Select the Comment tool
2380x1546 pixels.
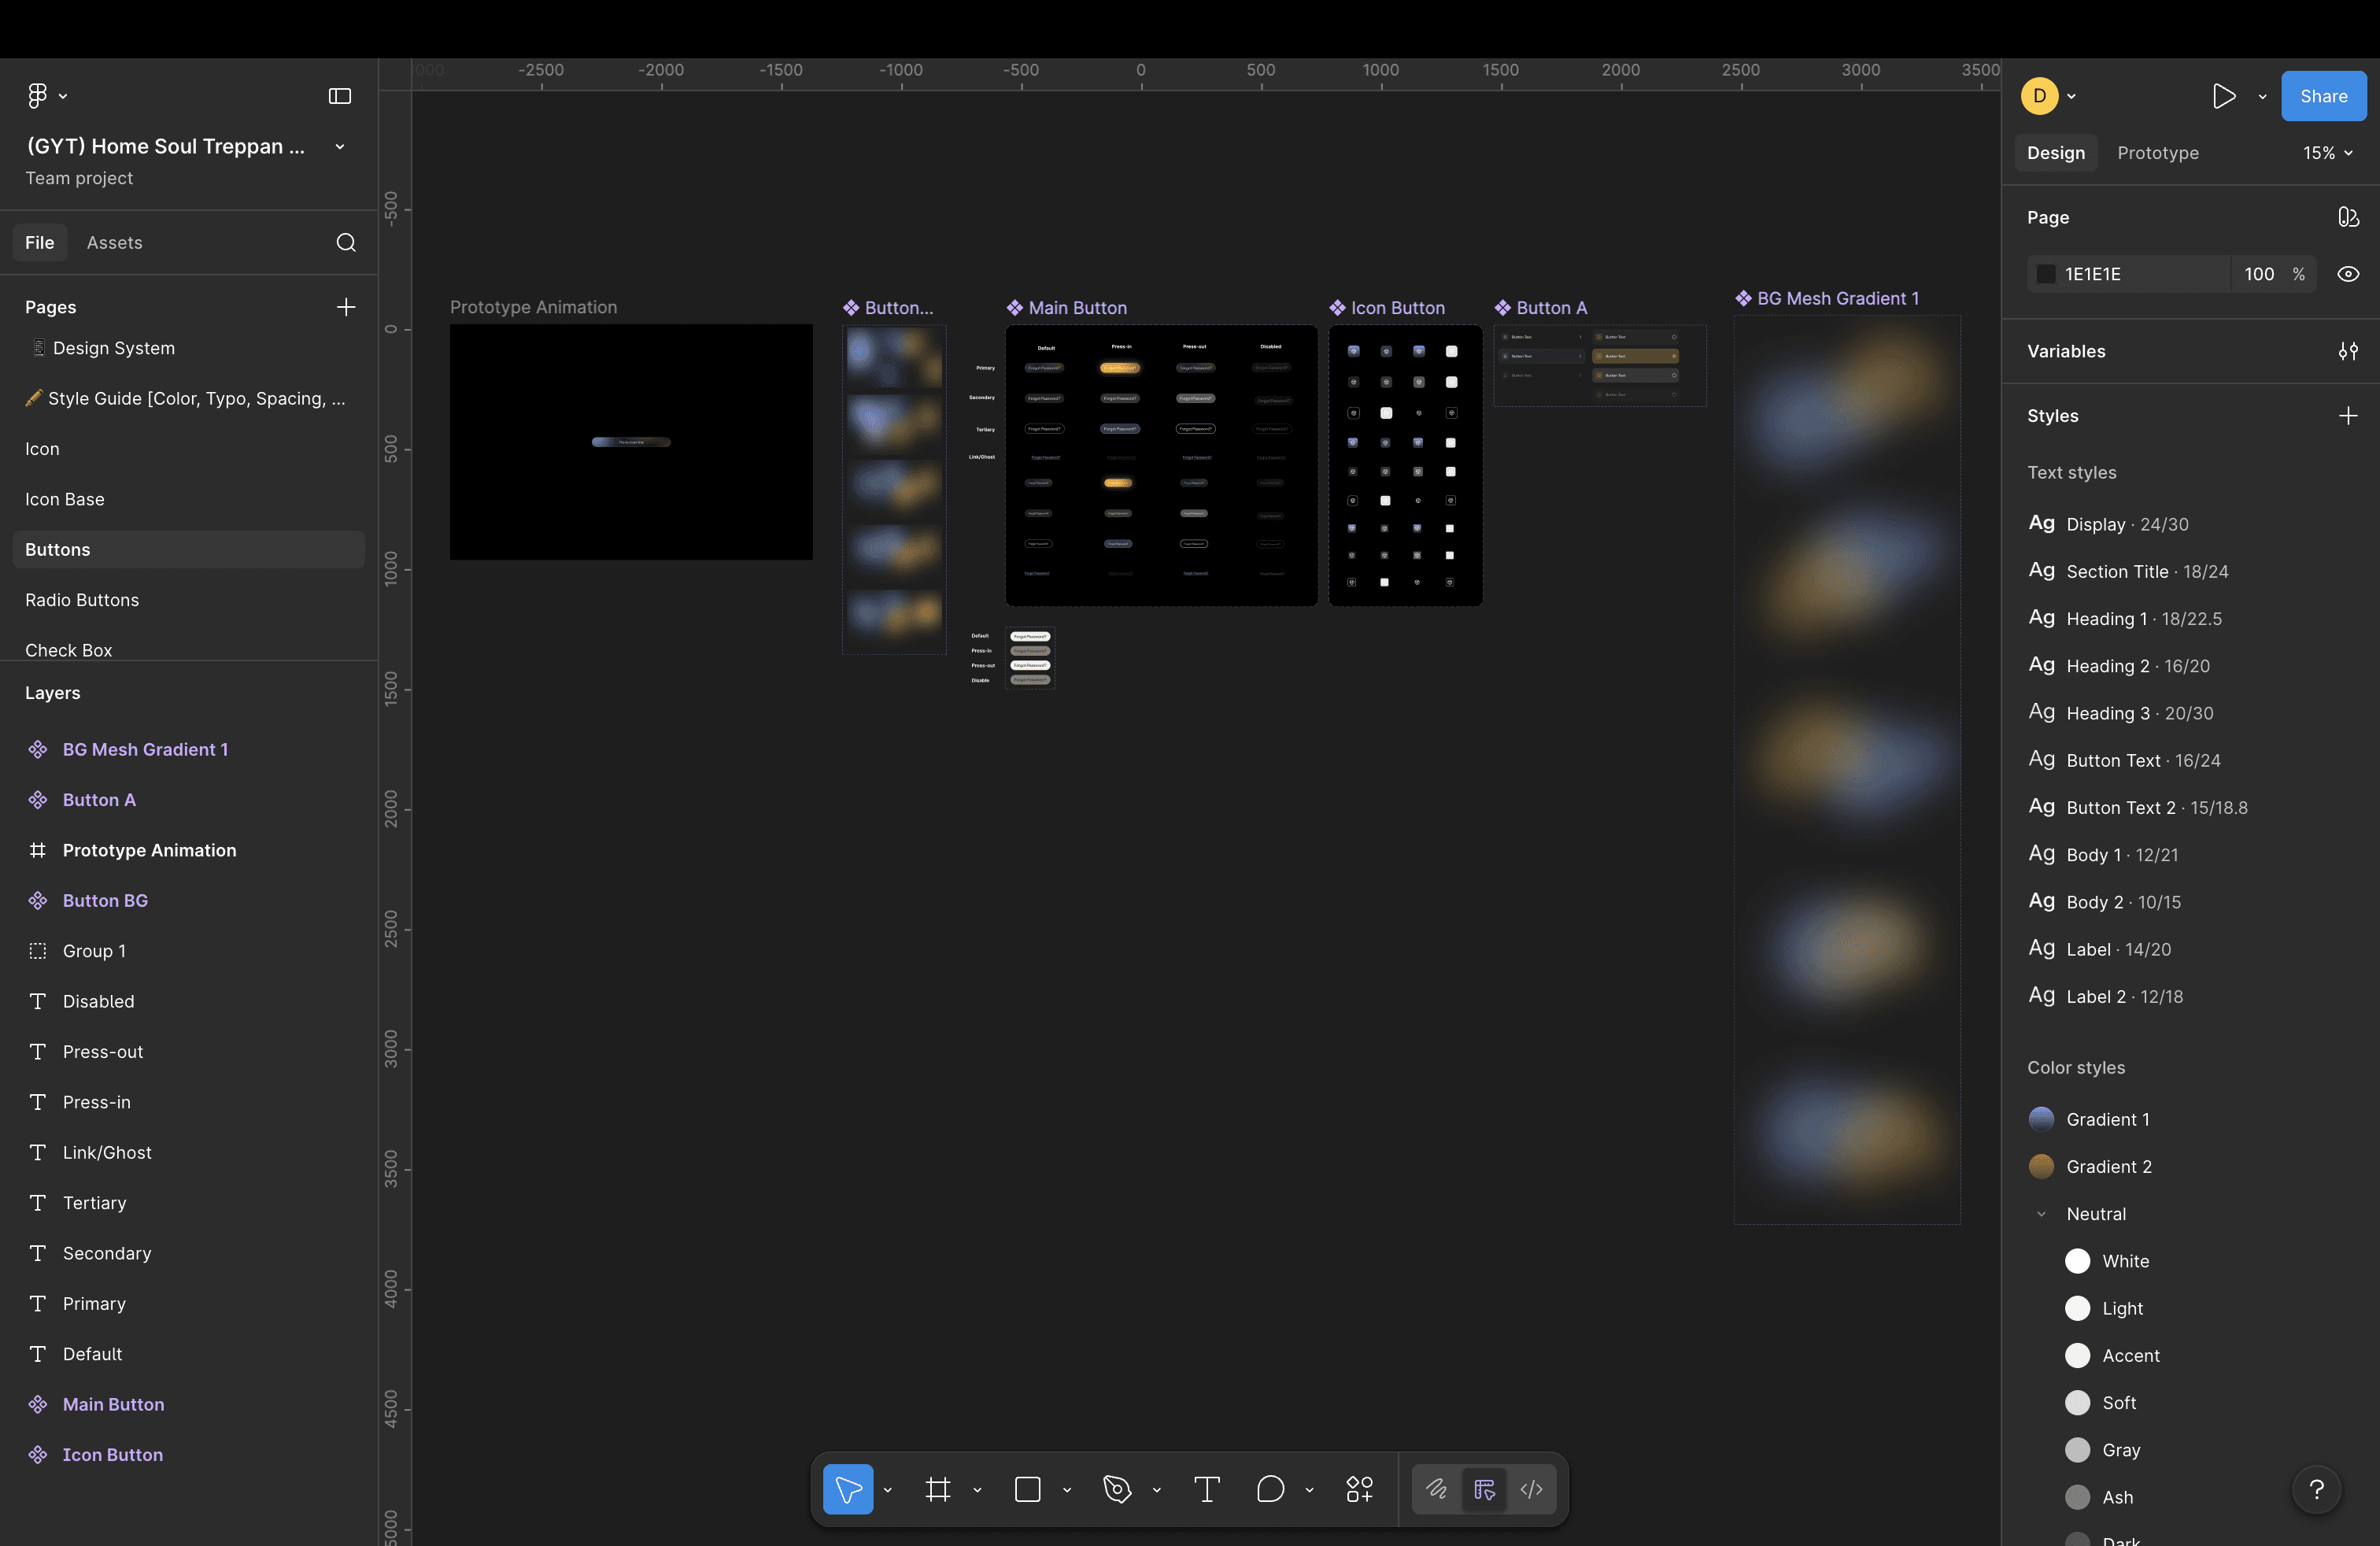[x=1270, y=1489]
